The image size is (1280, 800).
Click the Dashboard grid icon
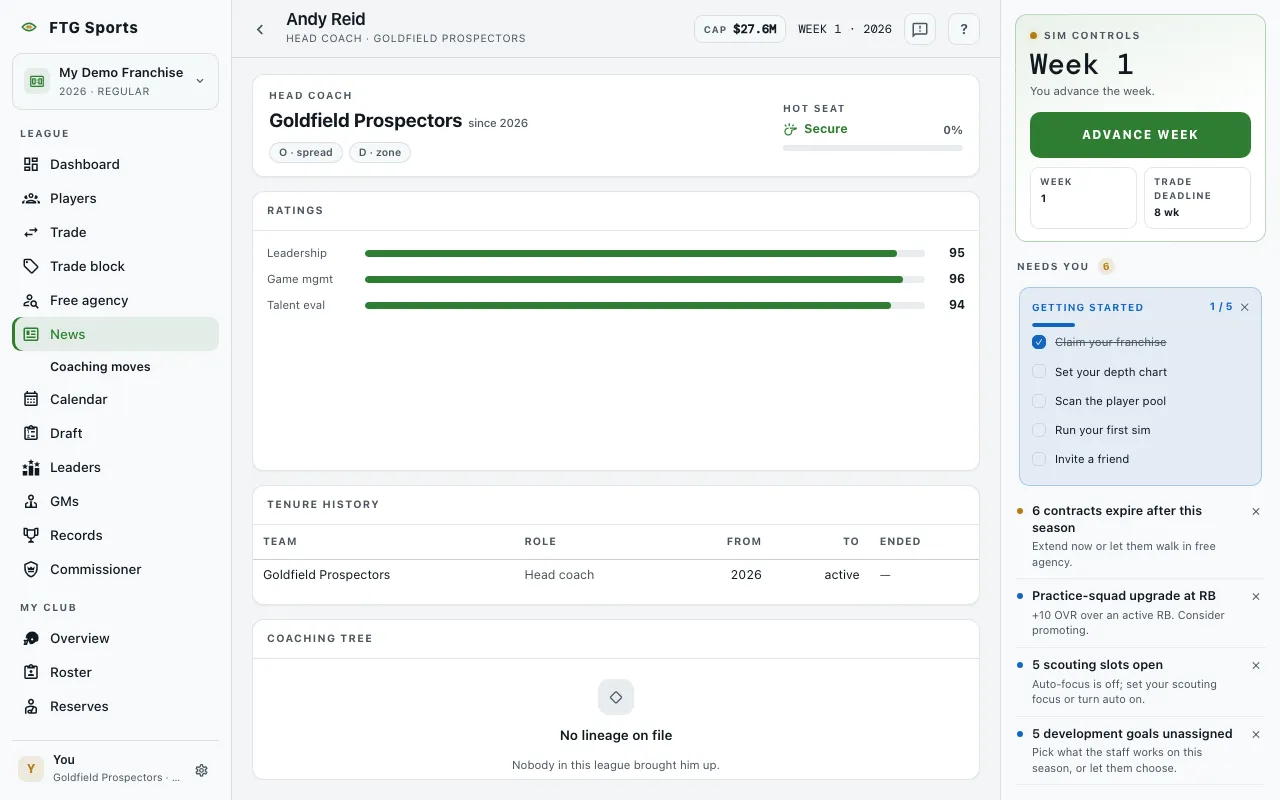click(31, 164)
